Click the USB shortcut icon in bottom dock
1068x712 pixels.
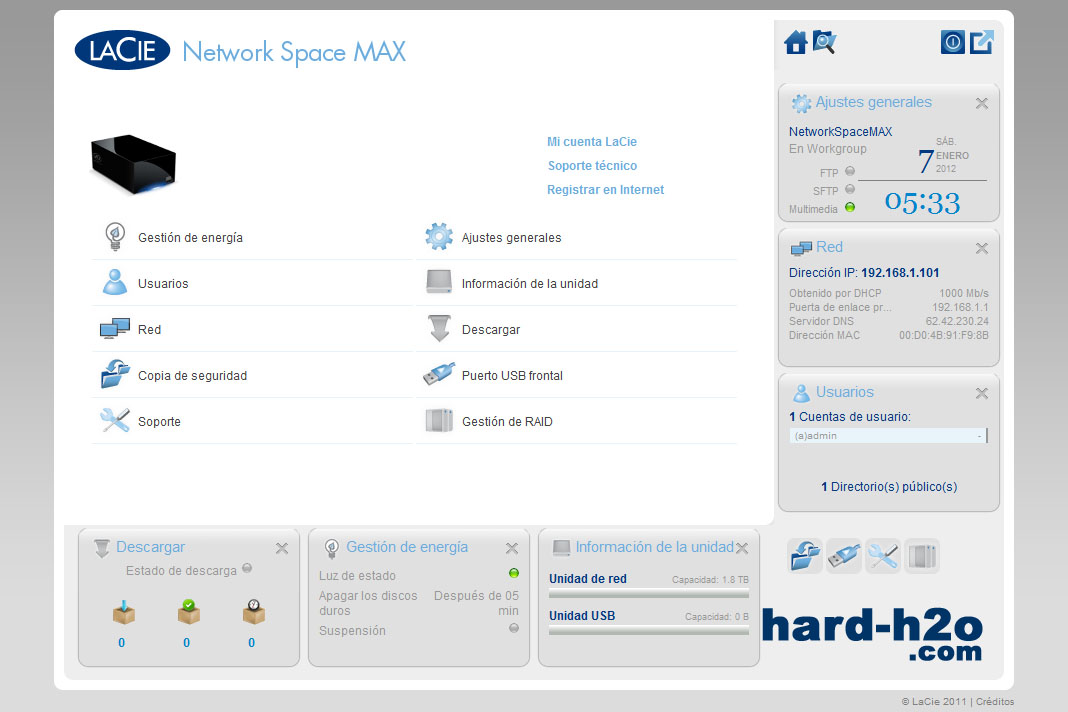[844, 556]
